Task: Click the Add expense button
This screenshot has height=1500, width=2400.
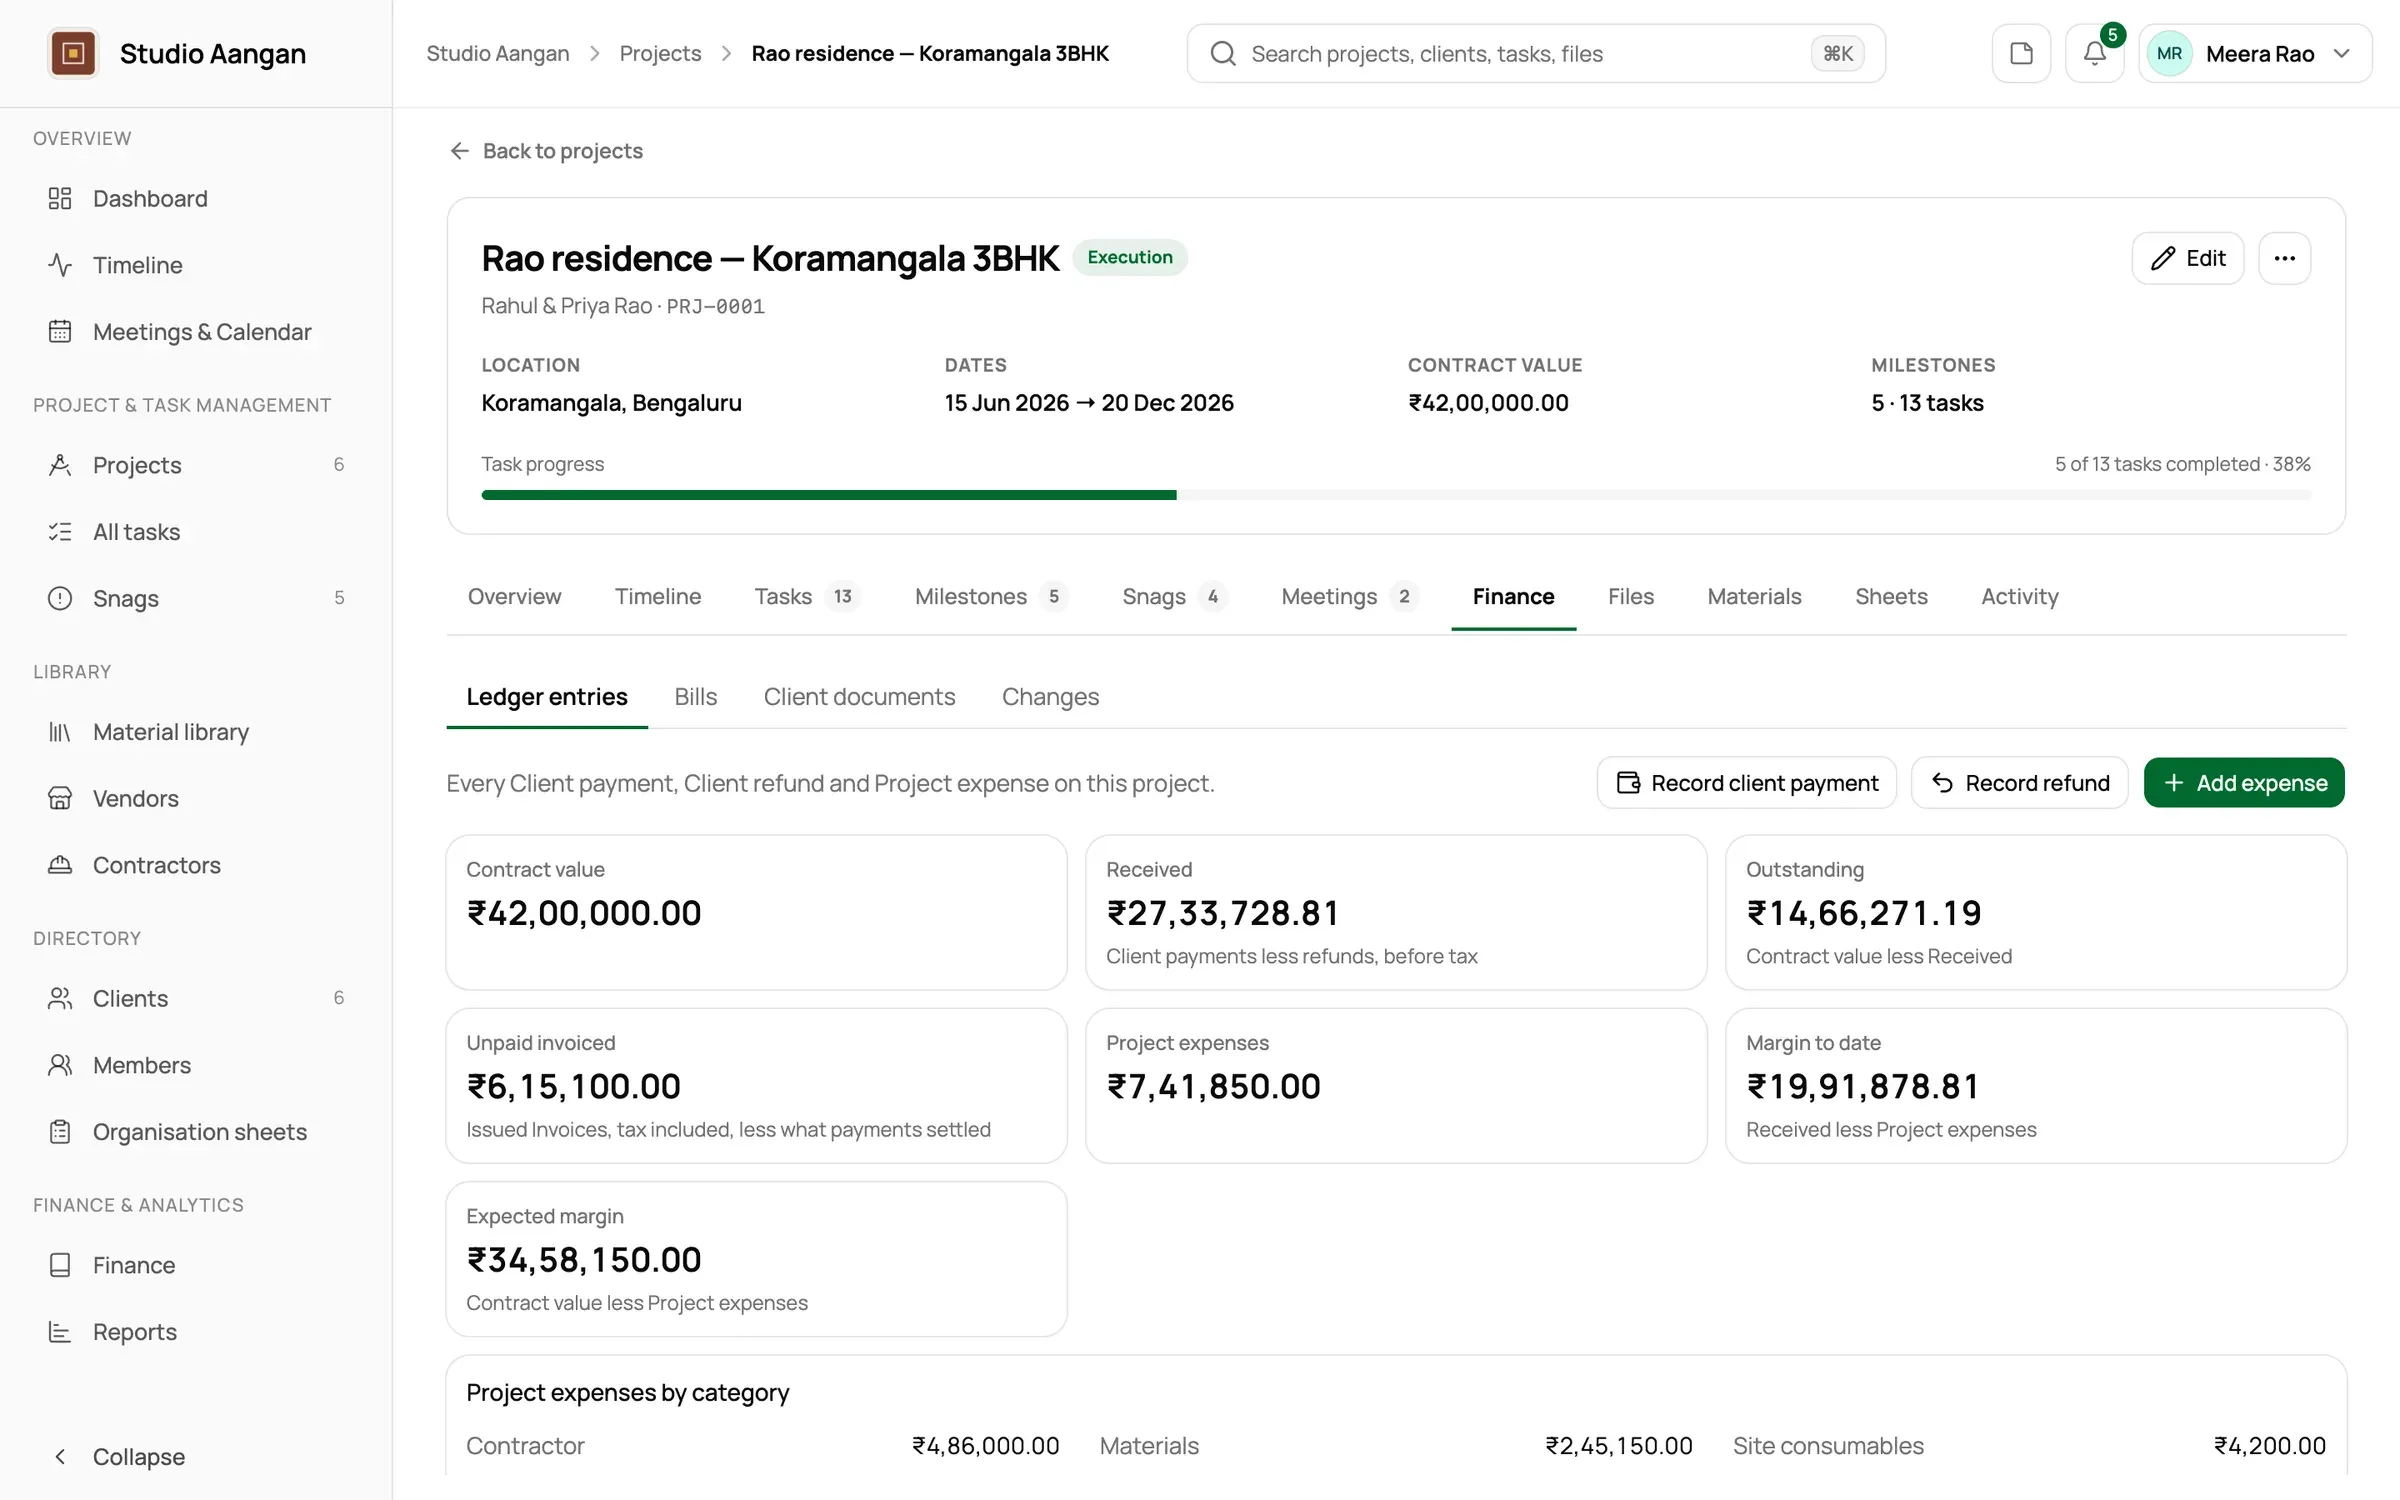Action: 2244,782
